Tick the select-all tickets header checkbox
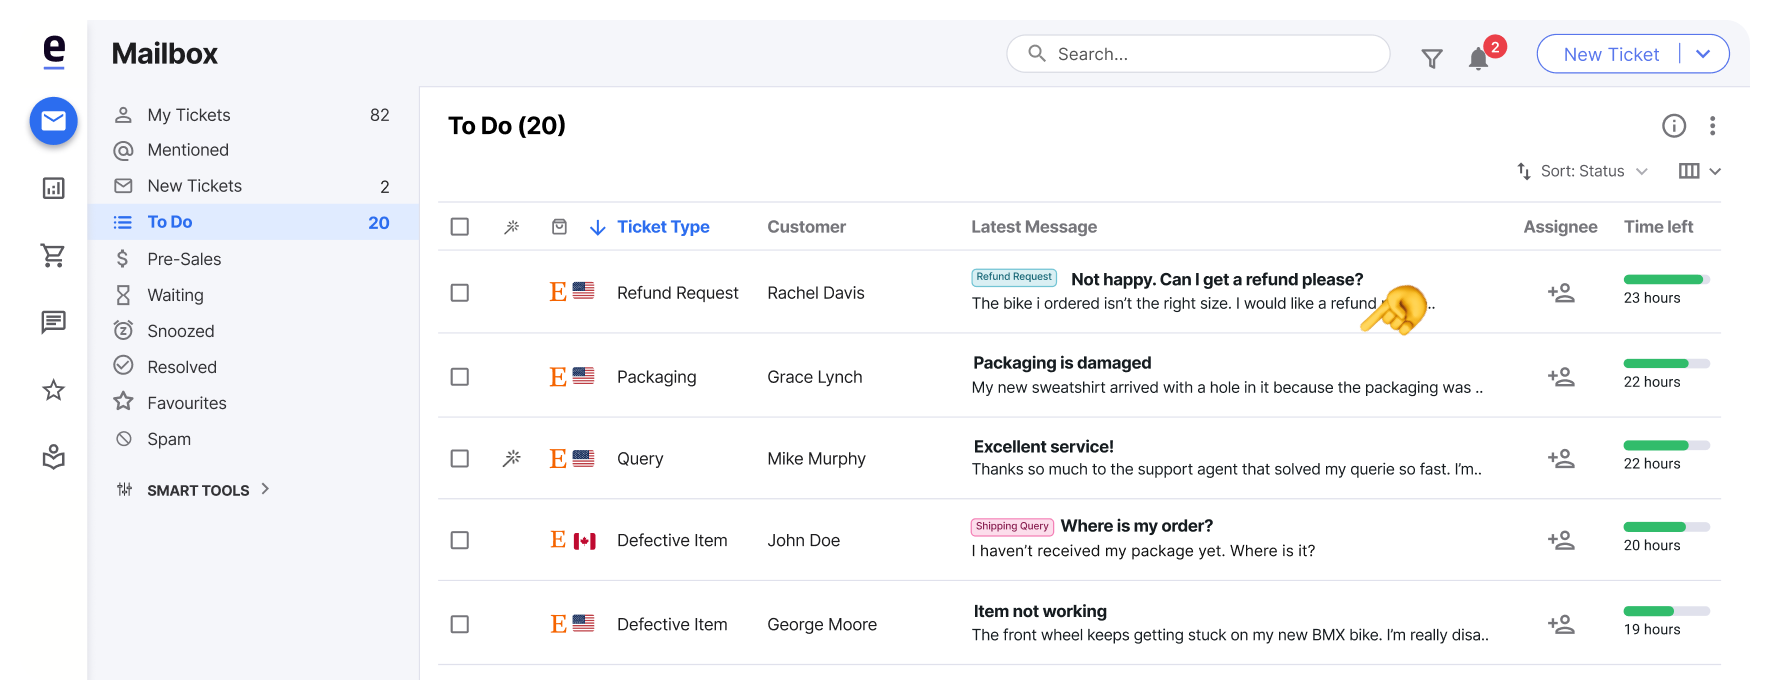The image size is (1768, 698). 460,227
